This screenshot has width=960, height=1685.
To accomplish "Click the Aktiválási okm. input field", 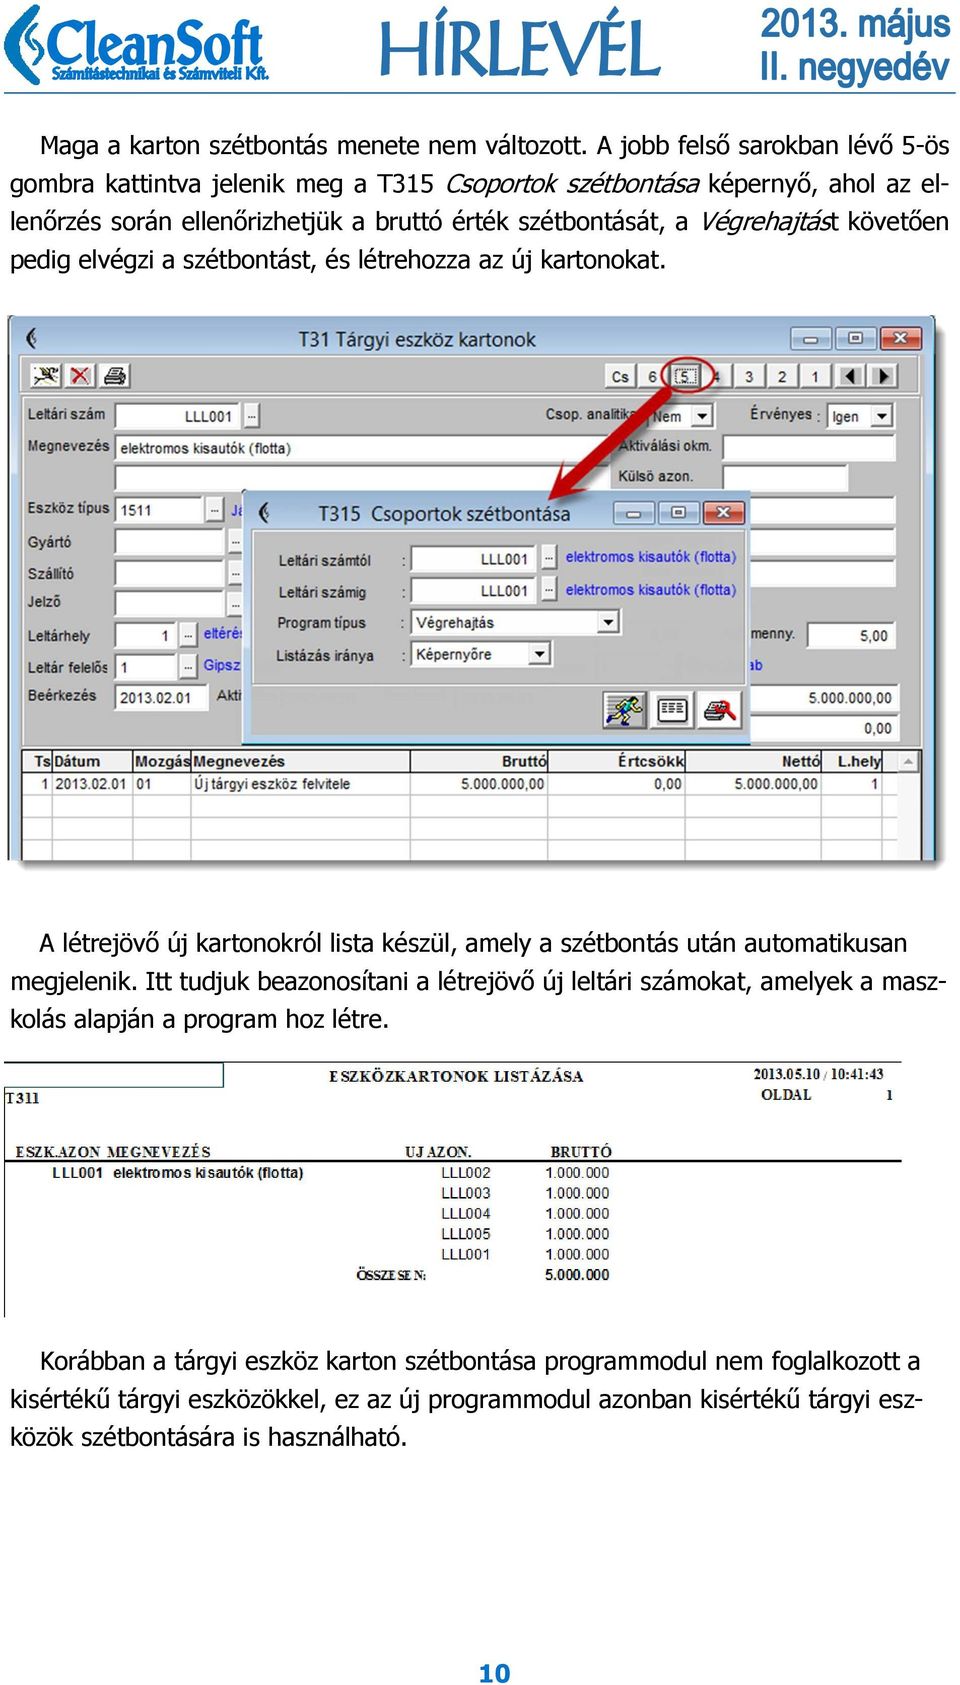I will 808,448.
